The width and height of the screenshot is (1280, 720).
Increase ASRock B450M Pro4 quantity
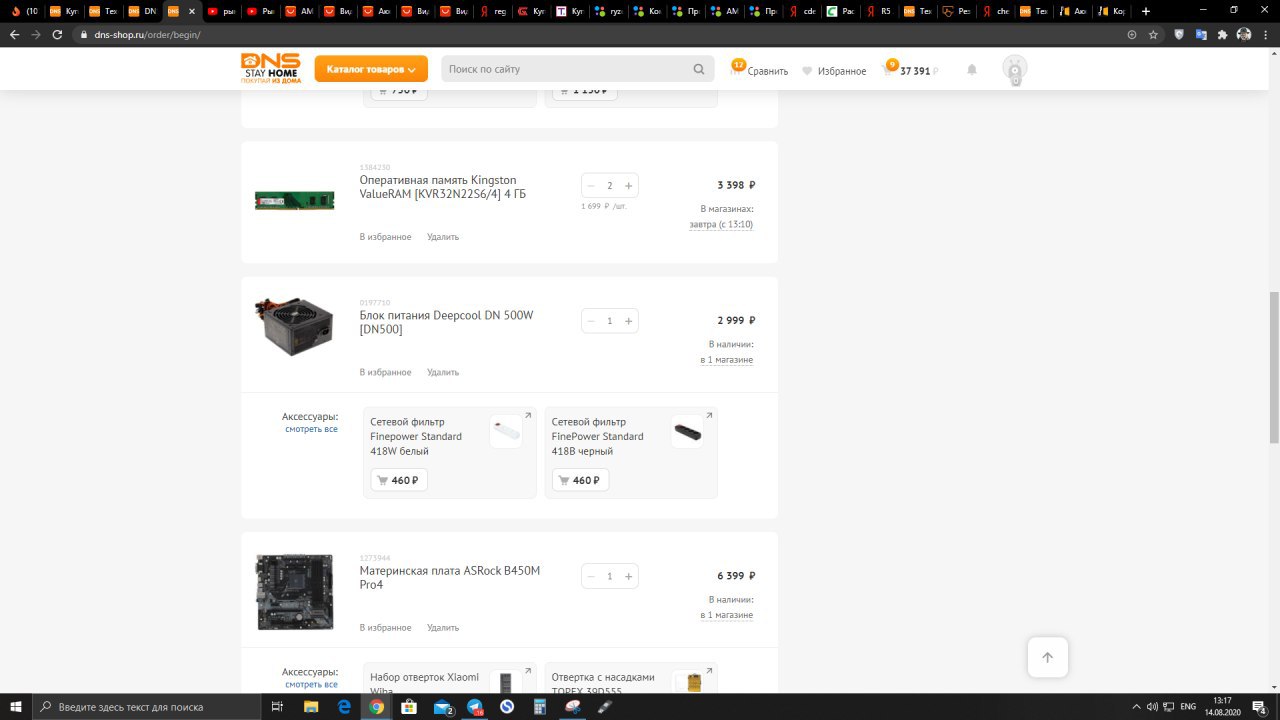[628, 576]
